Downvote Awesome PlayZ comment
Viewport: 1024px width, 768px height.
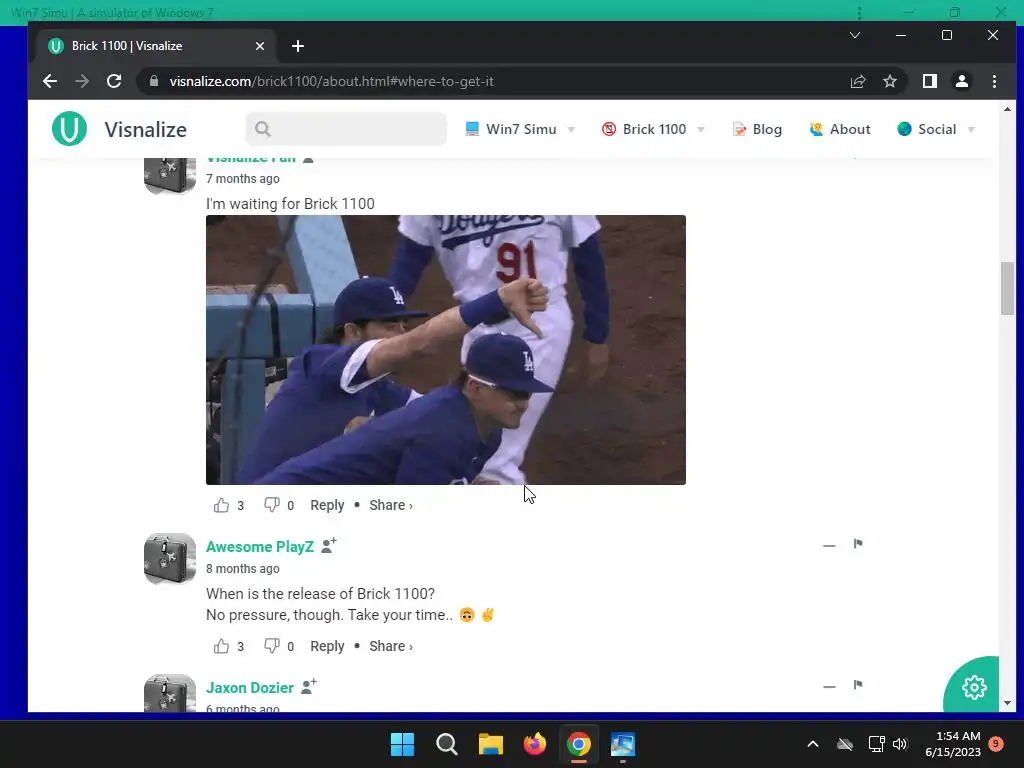point(272,646)
